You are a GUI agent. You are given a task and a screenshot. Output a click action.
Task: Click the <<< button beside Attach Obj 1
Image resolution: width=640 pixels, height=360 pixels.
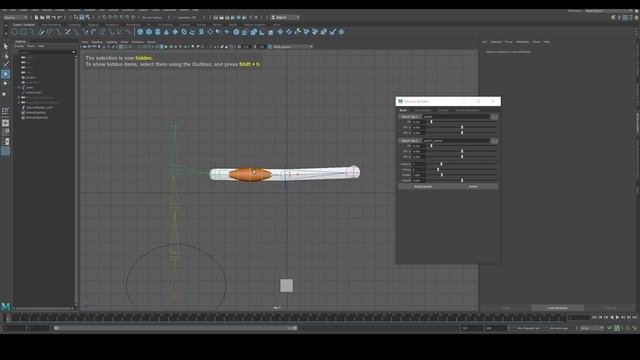(x=494, y=117)
